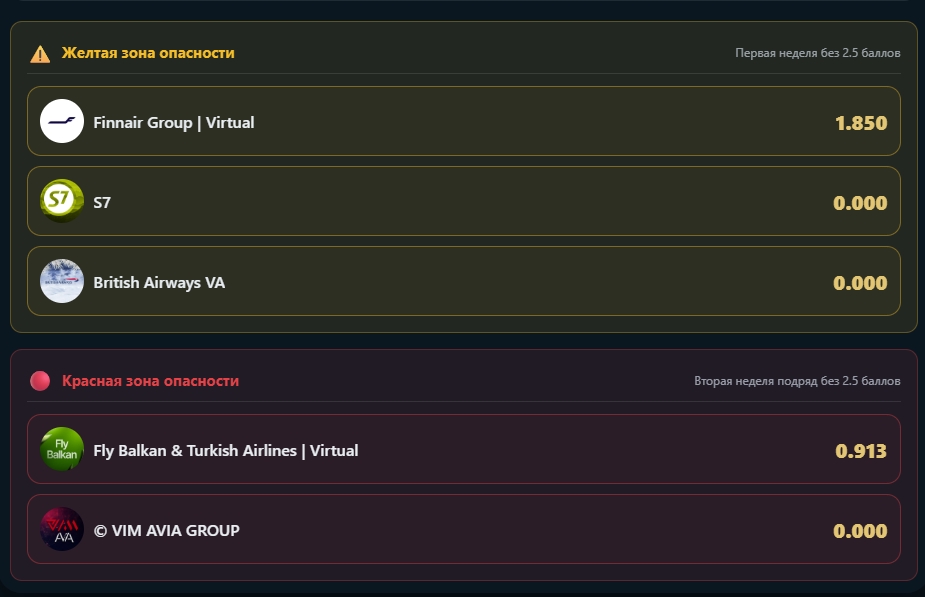
Task: Click Finnair's 1.850 score value
Action: 860,123
